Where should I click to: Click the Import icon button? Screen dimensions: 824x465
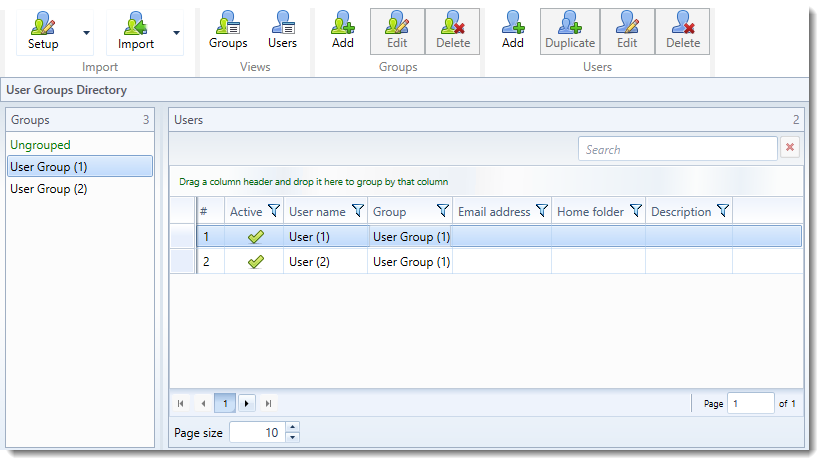pos(136,23)
